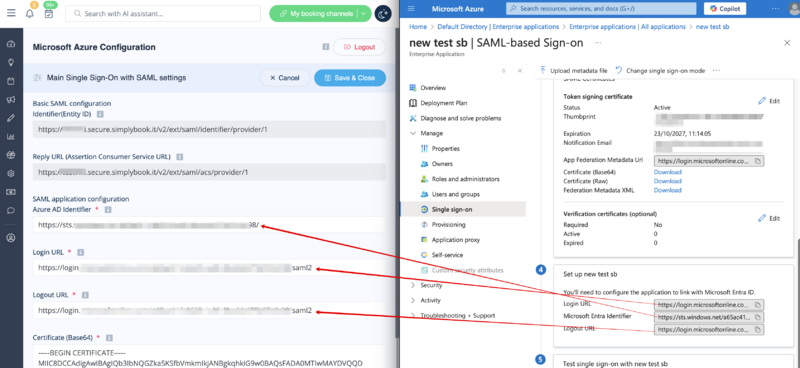Open Azure account avatar
Viewport: 800px width, 368px height.
click(x=795, y=9)
